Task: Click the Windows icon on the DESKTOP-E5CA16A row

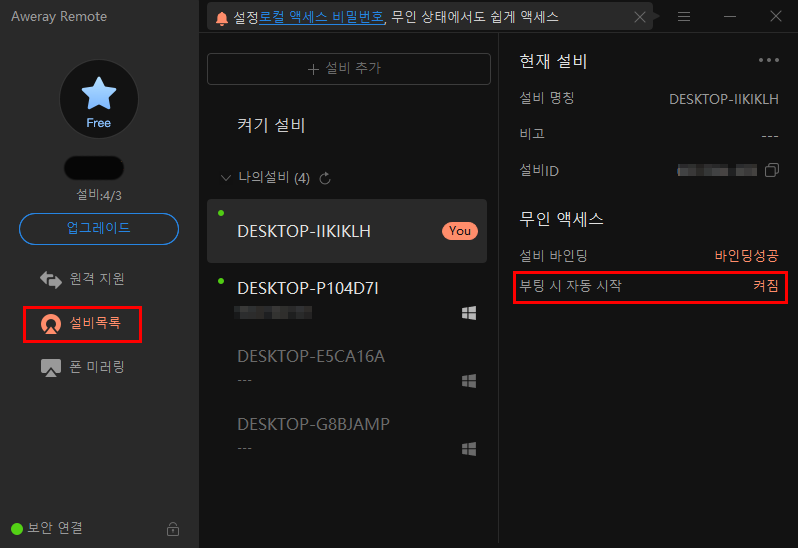Action: pyautogui.click(x=469, y=381)
